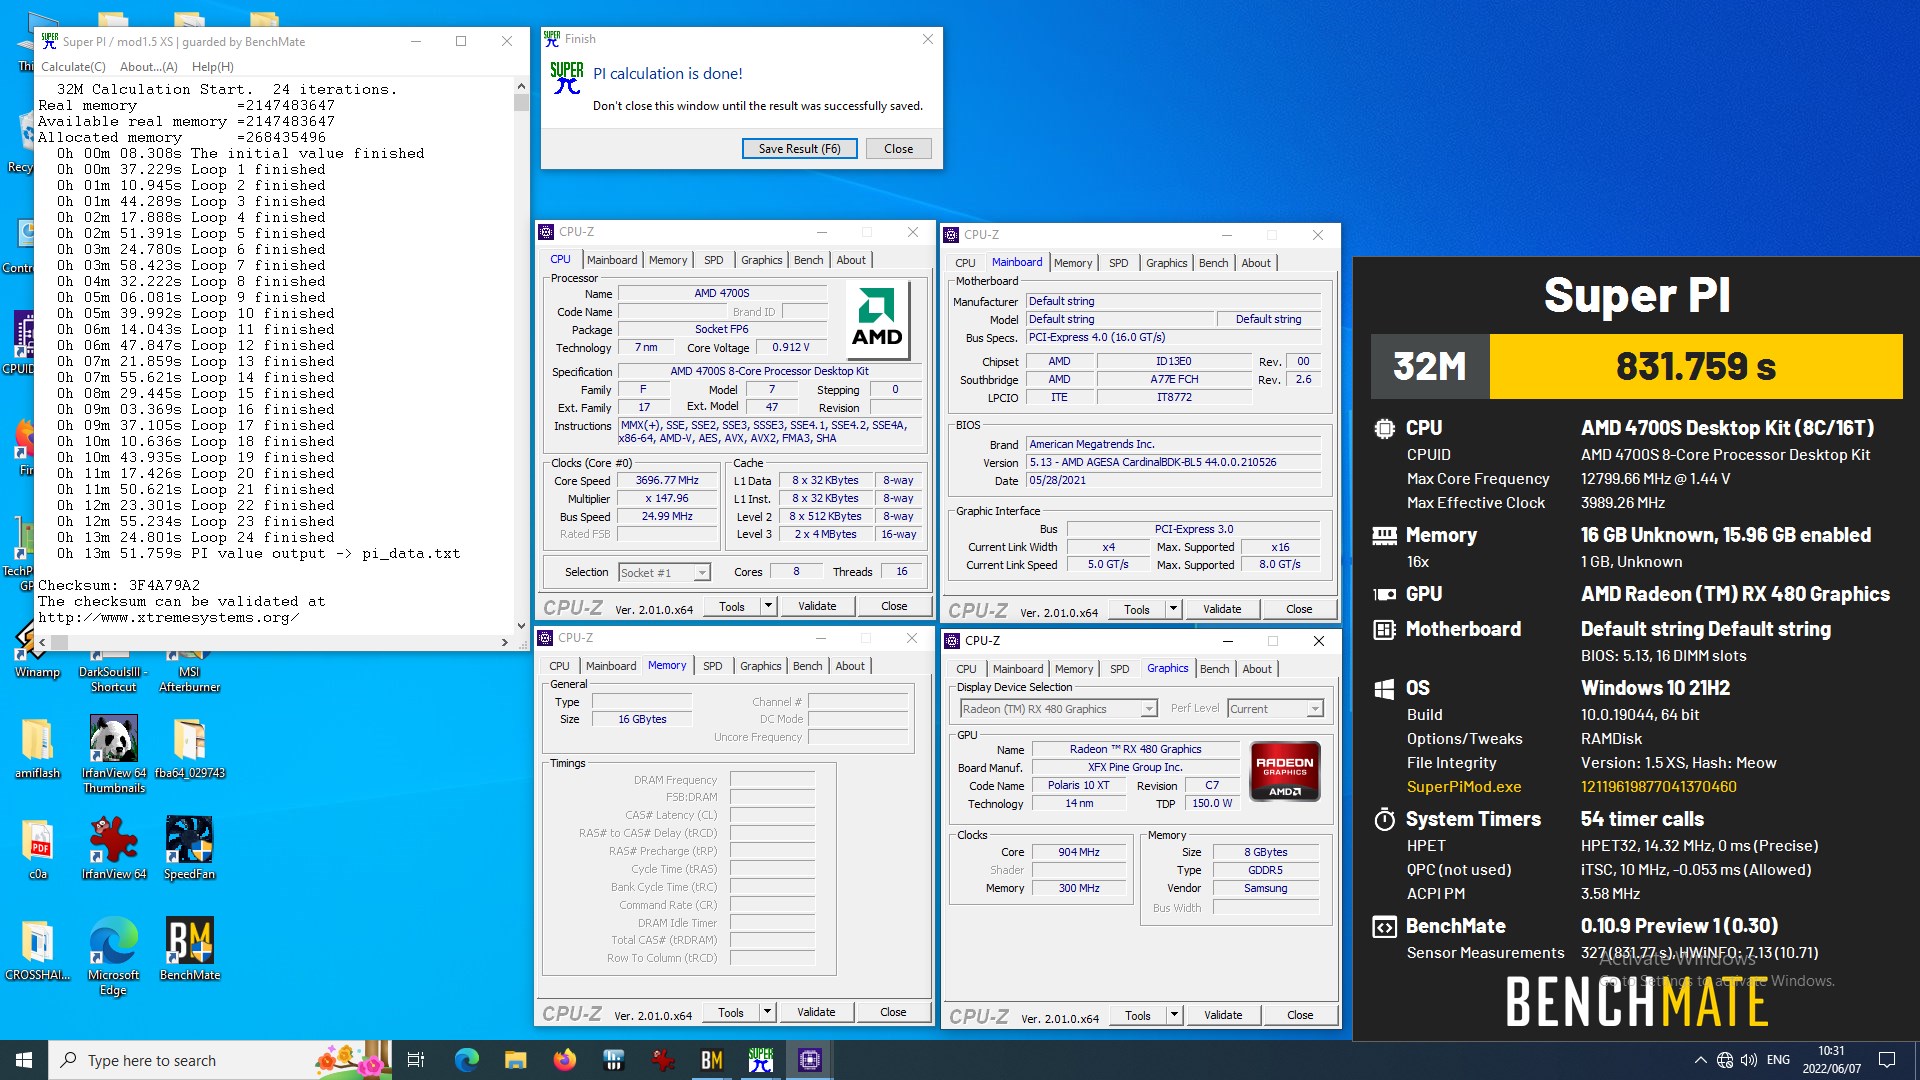Click the Windows 10 21H2 OS text
The width and height of the screenshot is (1920, 1080).
coord(1655,688)
